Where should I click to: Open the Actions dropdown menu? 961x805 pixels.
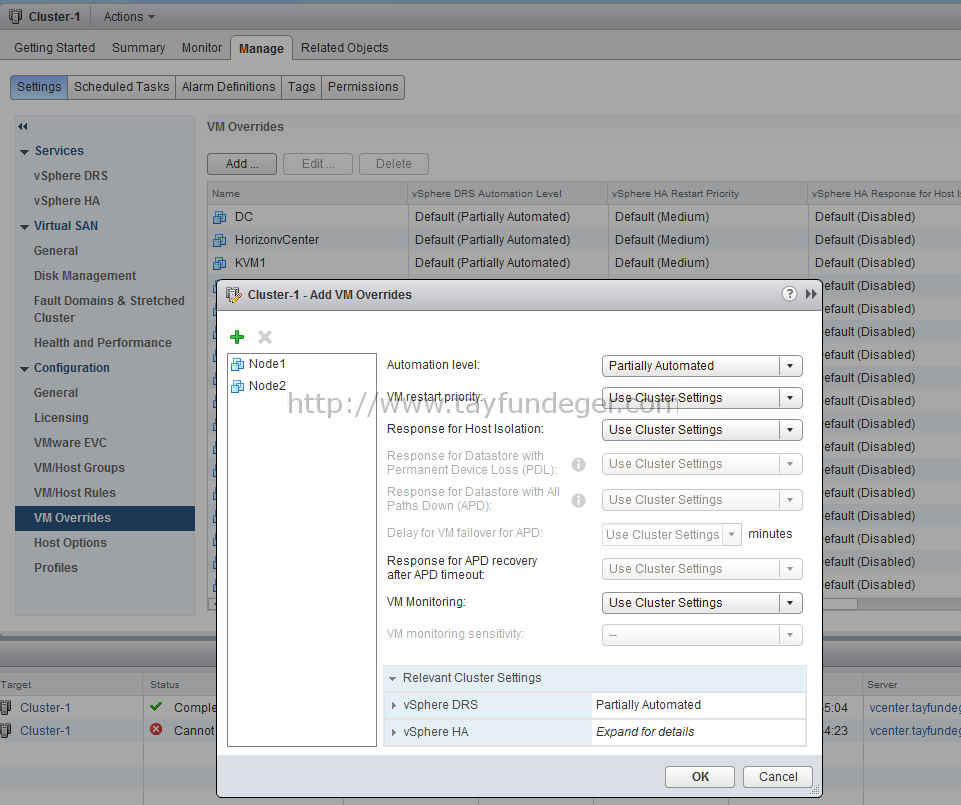tap(129, 17)
